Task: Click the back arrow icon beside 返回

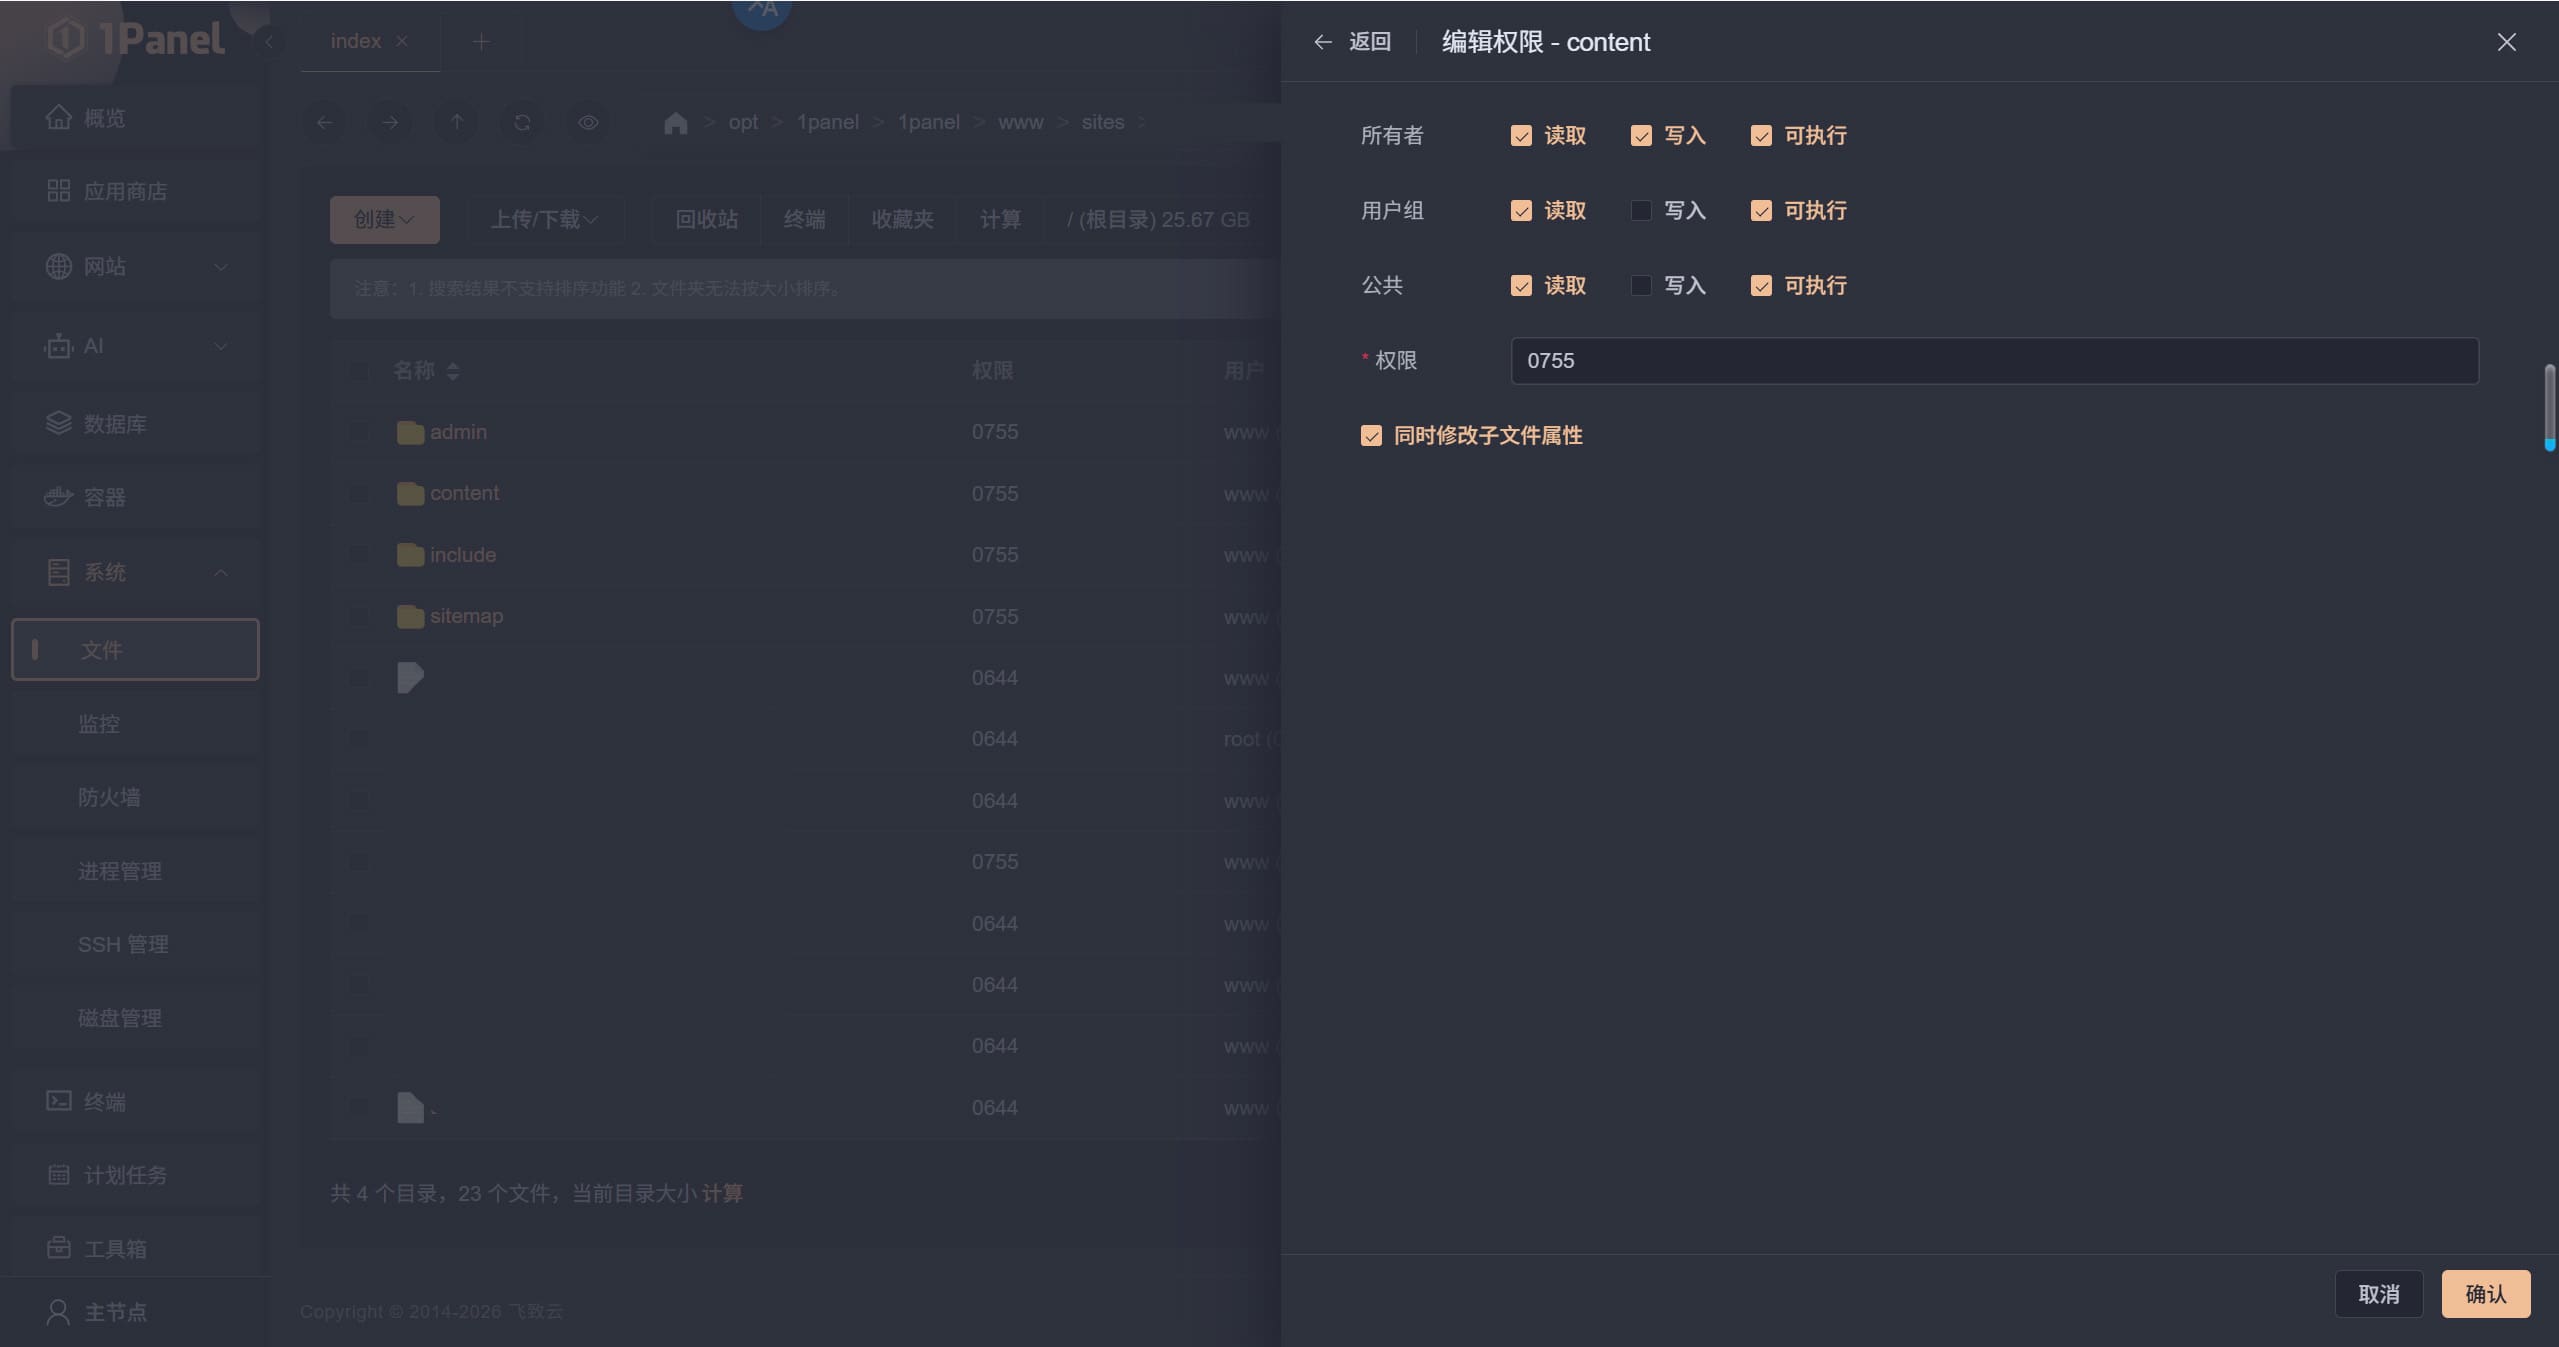Action: (x=1322, y=42)
